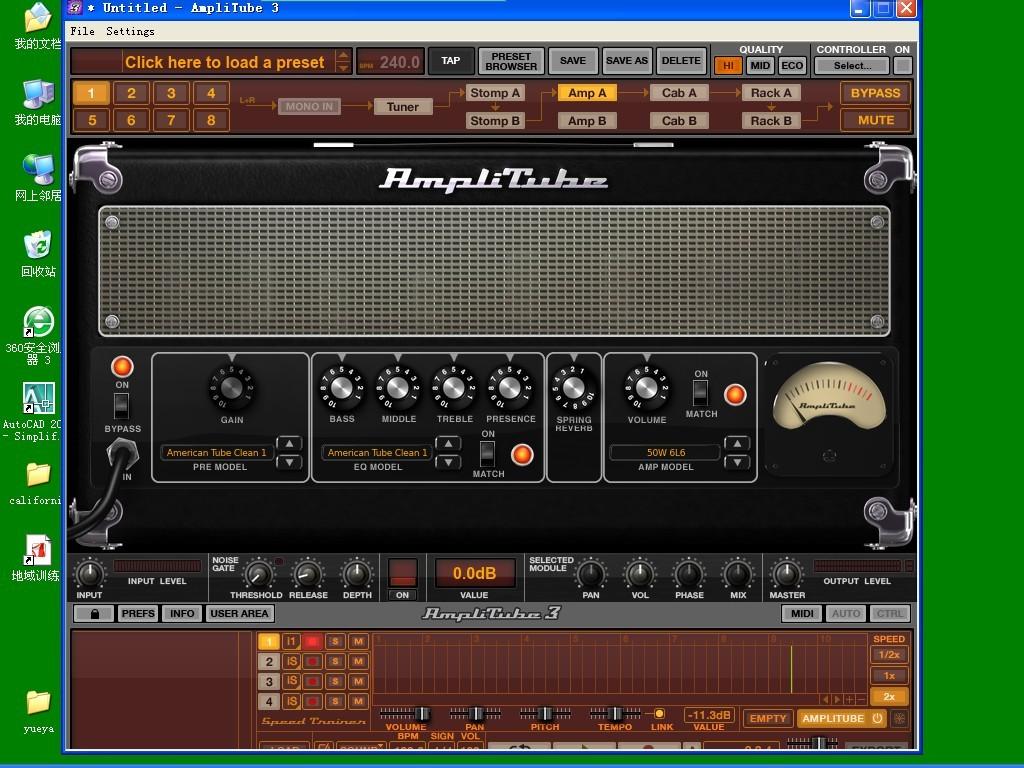
Task: Switch to the Amp B module
Action: coord(586,121)
